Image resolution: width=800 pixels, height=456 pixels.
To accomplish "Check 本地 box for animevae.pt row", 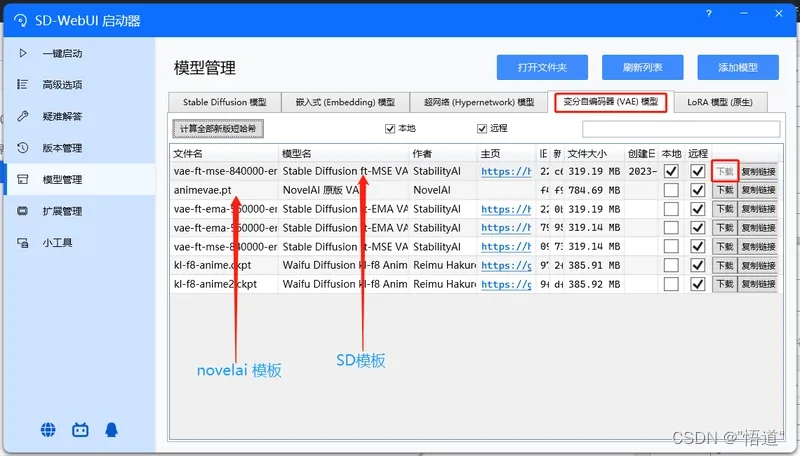I will point(671,190).
